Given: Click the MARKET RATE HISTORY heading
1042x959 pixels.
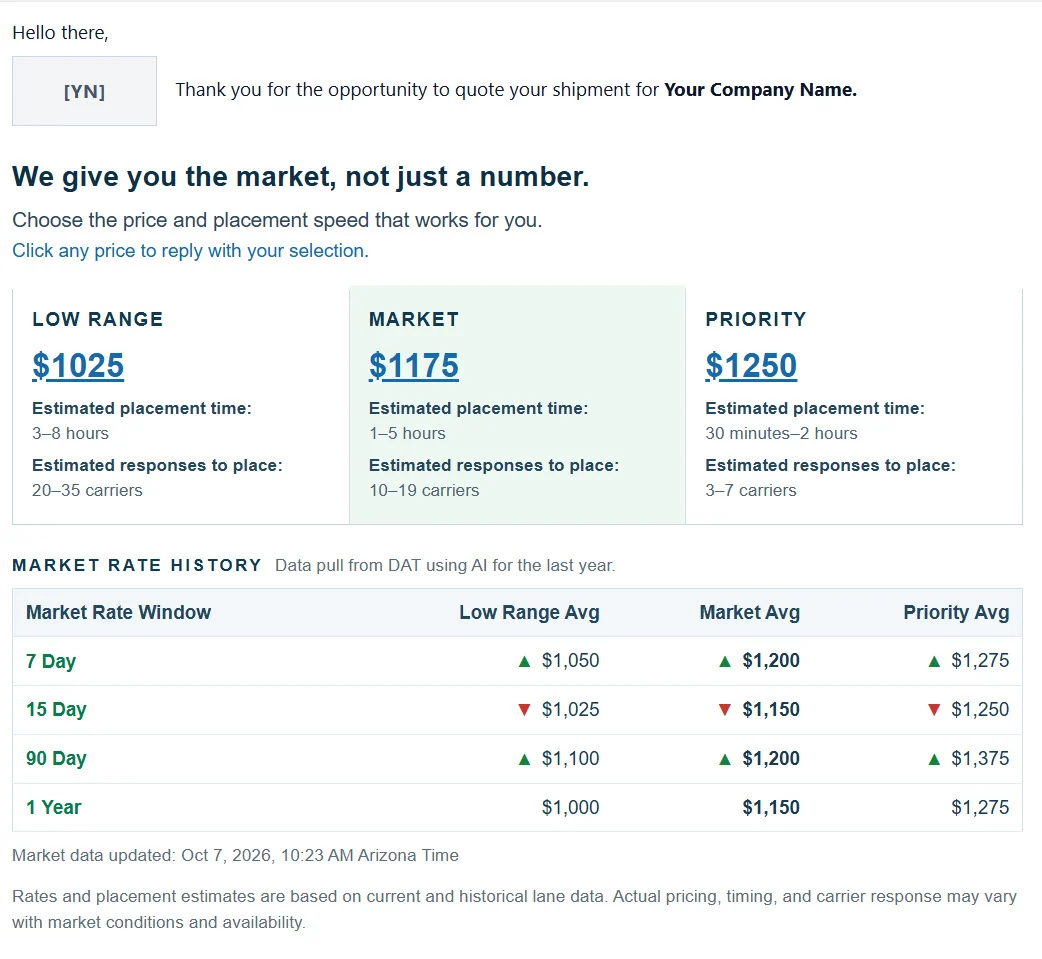Looking at the screenshot, I should 137,565.
